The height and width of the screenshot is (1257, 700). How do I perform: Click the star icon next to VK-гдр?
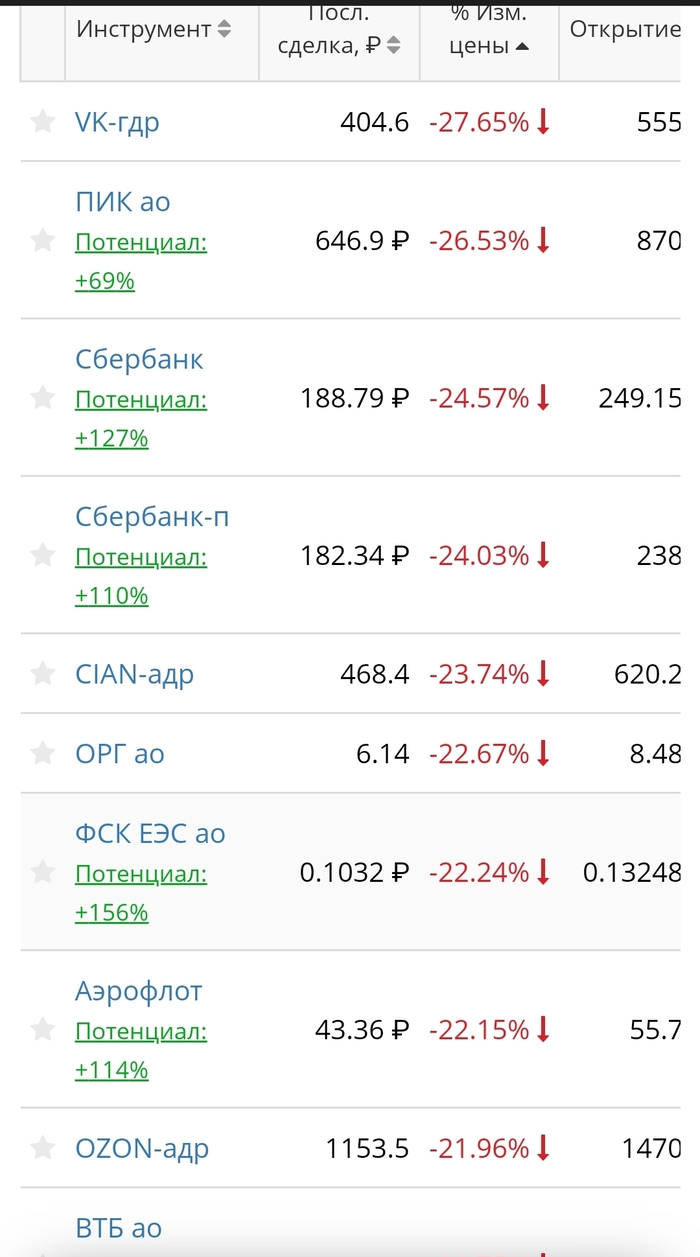43,122
